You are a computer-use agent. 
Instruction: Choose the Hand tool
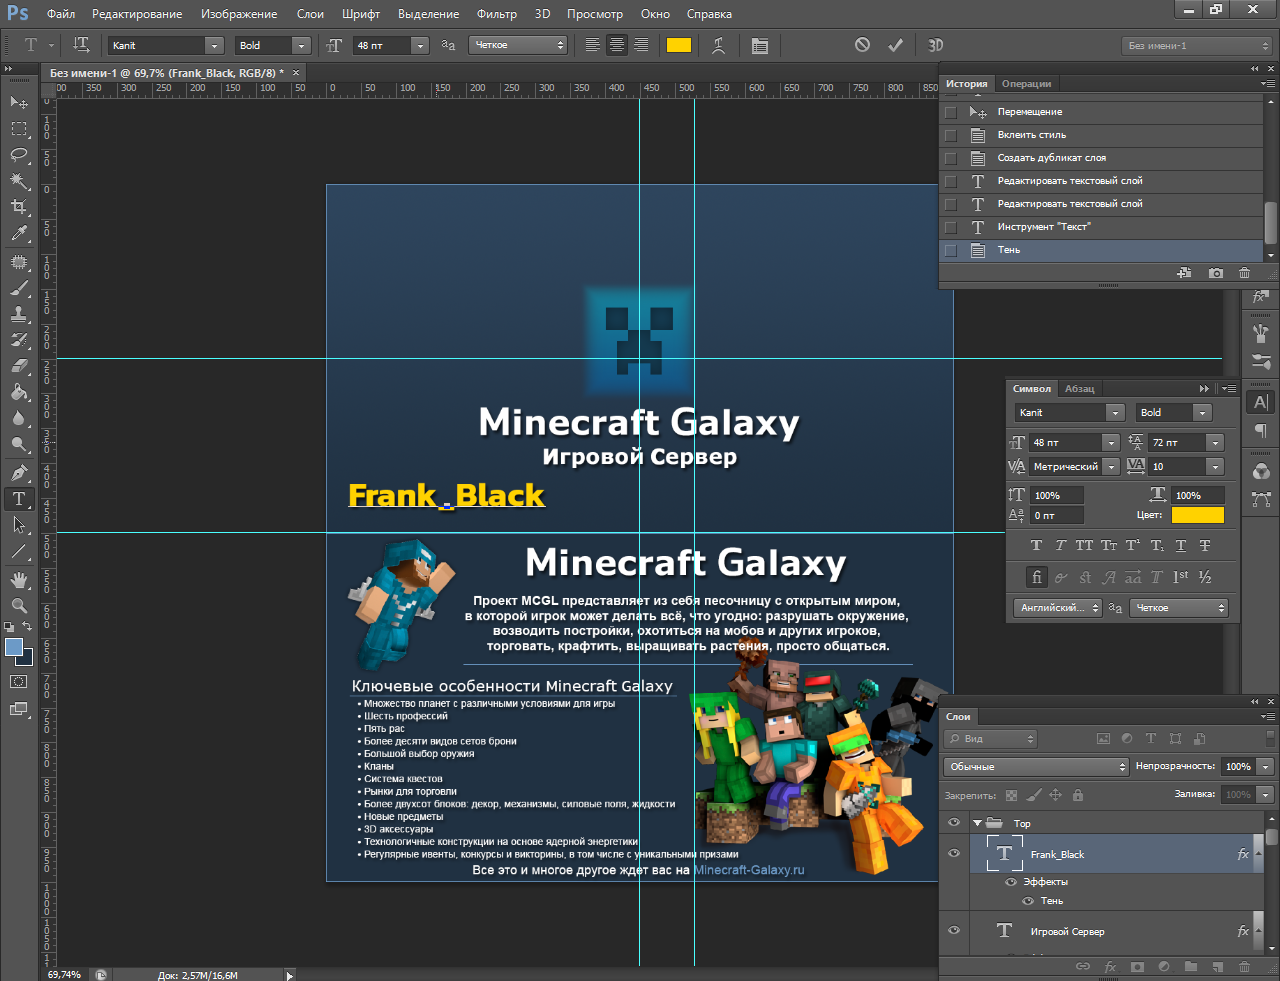(x=18, y=580)
